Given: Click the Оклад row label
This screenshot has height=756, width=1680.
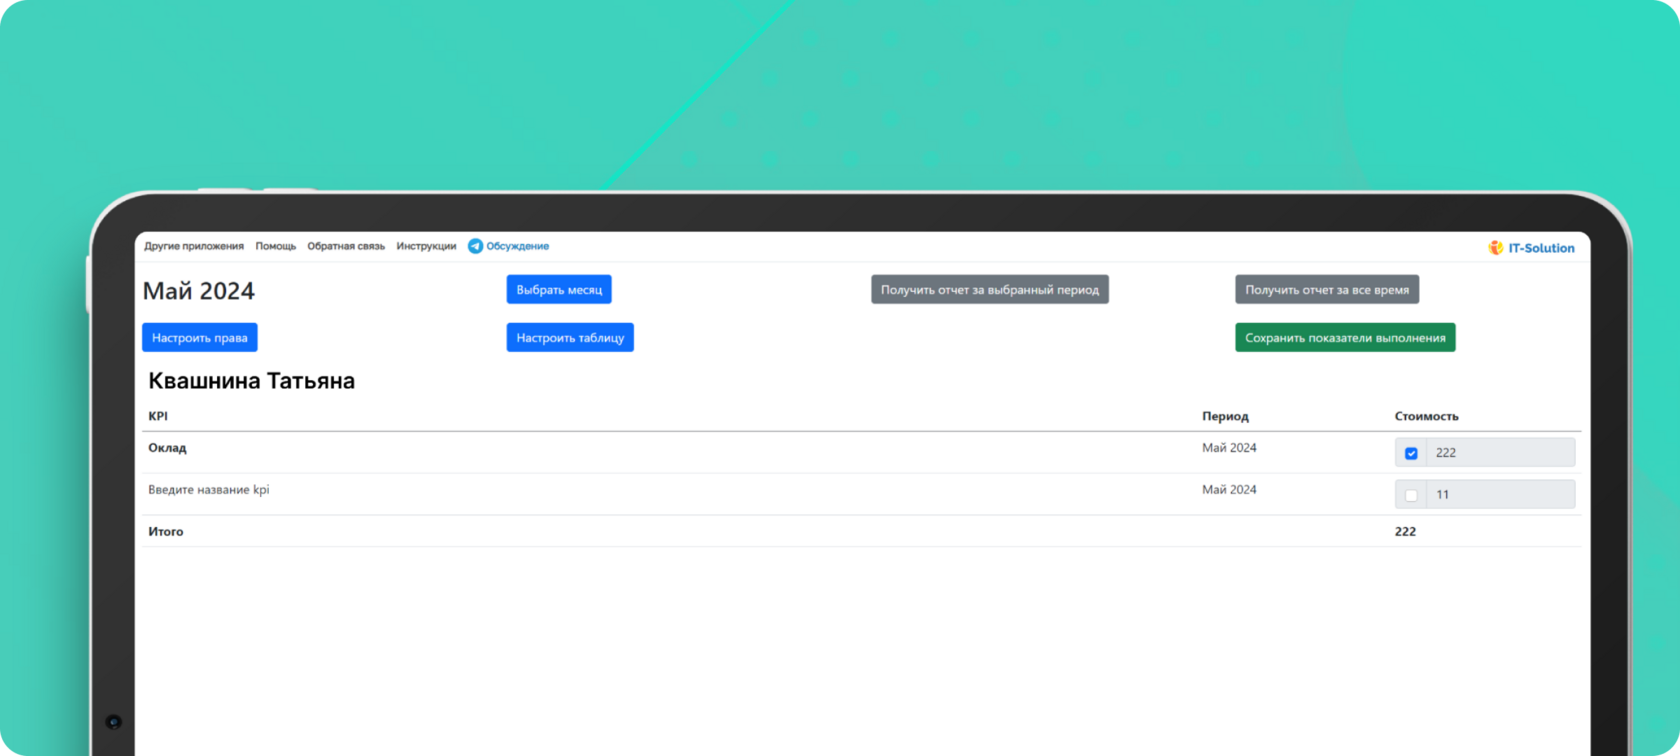Looking at the screenshot, I should [x=167, y=448].
